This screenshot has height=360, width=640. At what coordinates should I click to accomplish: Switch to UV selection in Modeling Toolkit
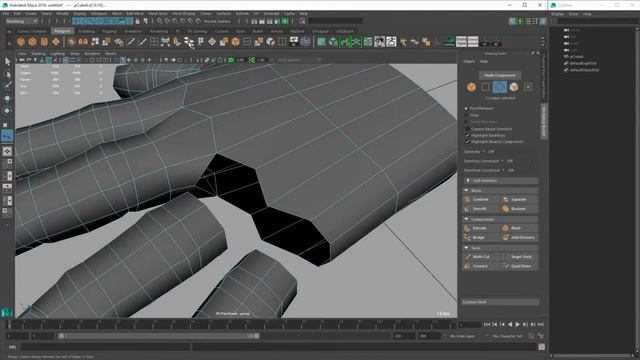coord(528,87)
